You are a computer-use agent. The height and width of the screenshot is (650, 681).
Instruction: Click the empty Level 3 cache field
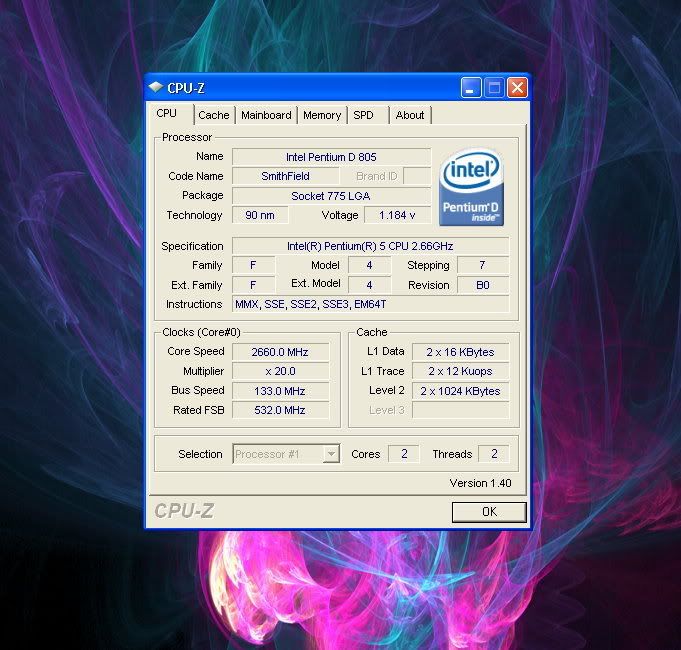click(x=460, y=410)
